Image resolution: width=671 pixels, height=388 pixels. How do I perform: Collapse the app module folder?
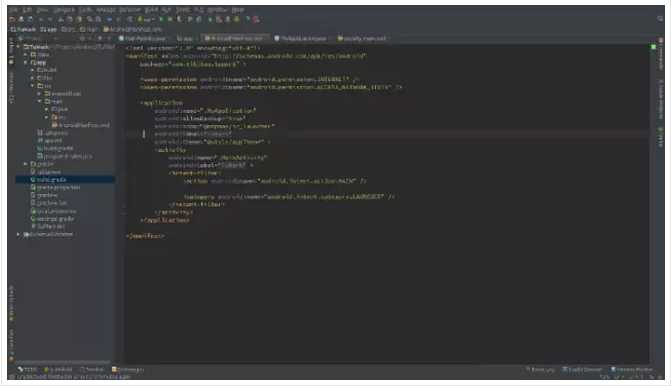coord(26,62)
